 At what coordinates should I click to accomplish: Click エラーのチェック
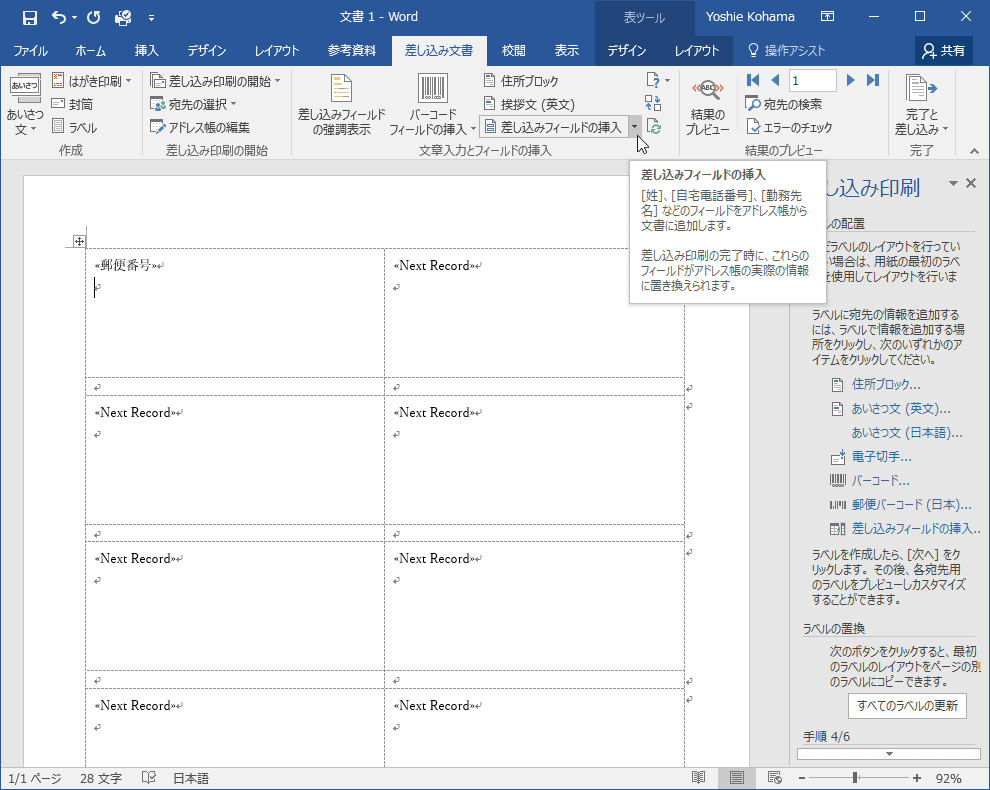(789, 128)
